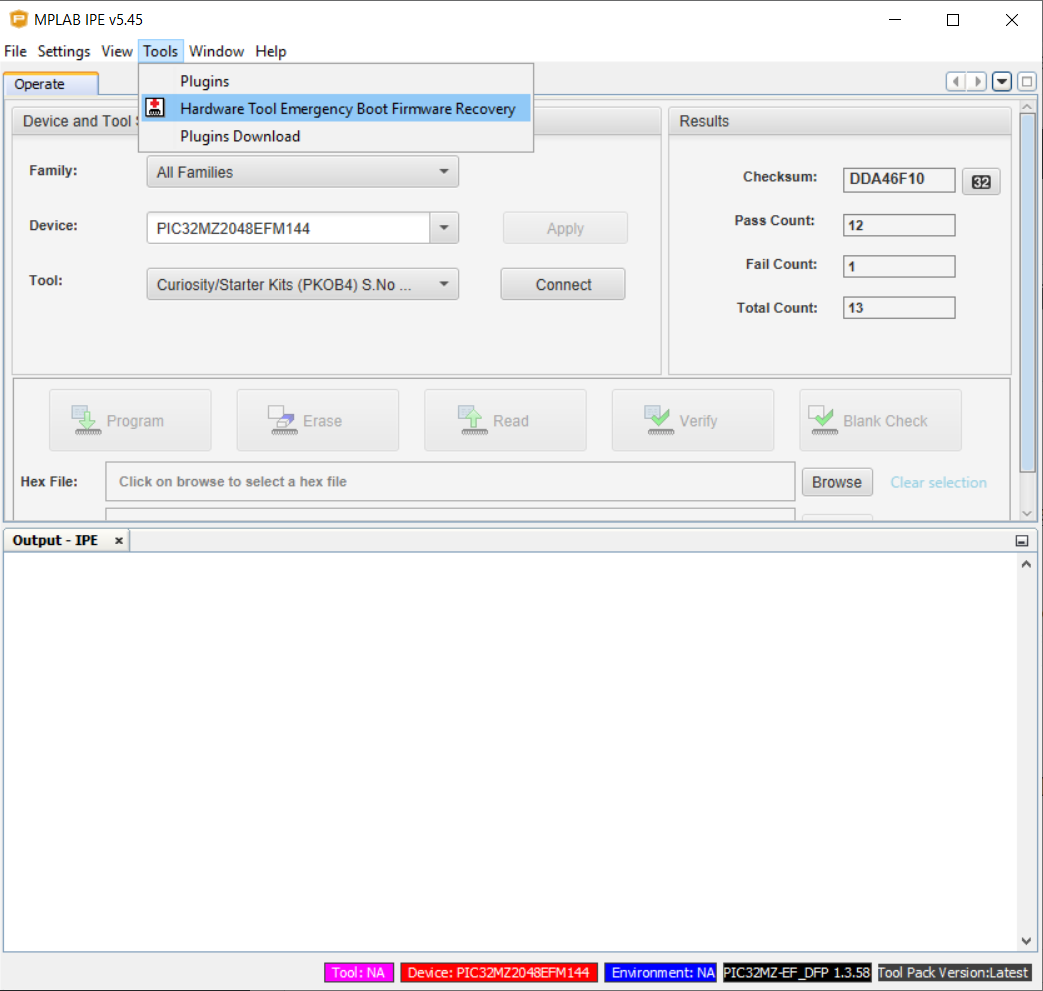Image resolution: width=1043 pixels, height=991 pixels.
Task: Click 'Tool Pack Version:Latest' status entry
Action: point(954,972)
